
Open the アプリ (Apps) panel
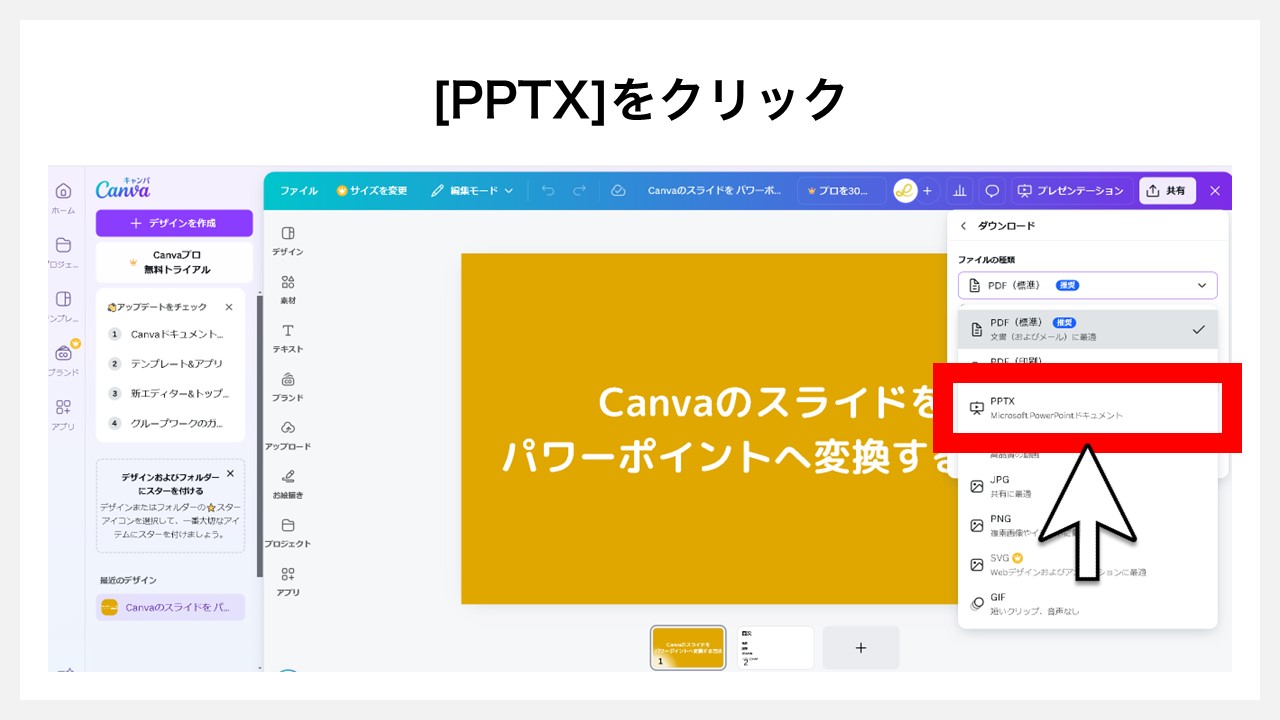[288, 581]
